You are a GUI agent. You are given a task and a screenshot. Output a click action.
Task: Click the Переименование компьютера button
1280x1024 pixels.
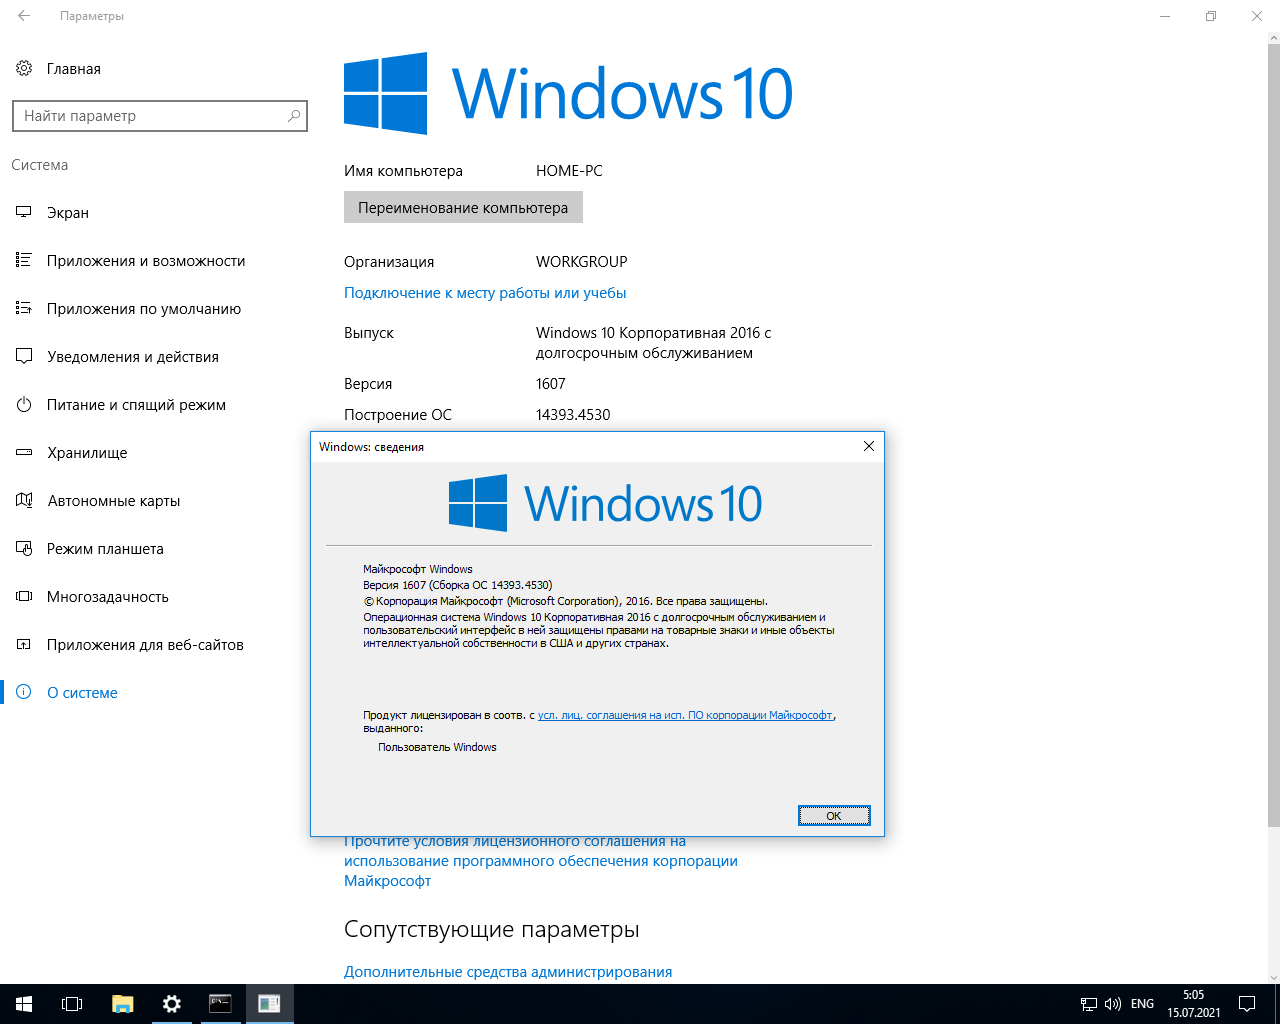point(463,208)
